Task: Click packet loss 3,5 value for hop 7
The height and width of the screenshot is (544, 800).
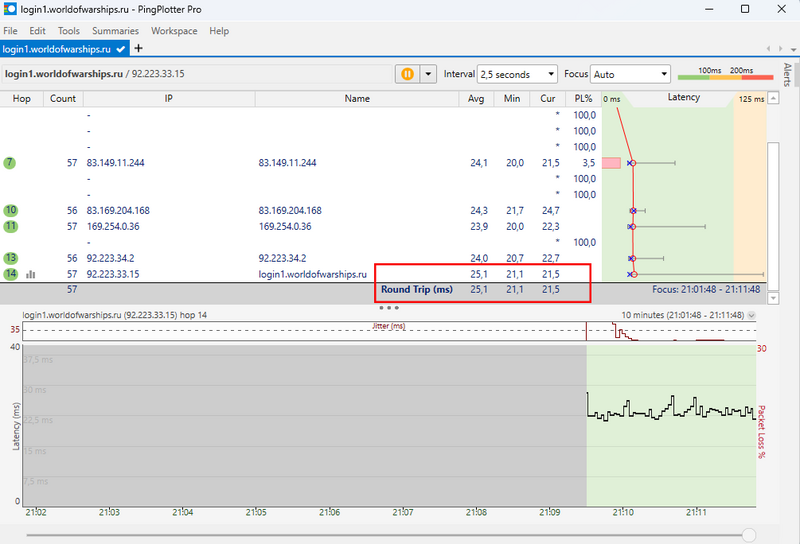Action: (589, 163)
